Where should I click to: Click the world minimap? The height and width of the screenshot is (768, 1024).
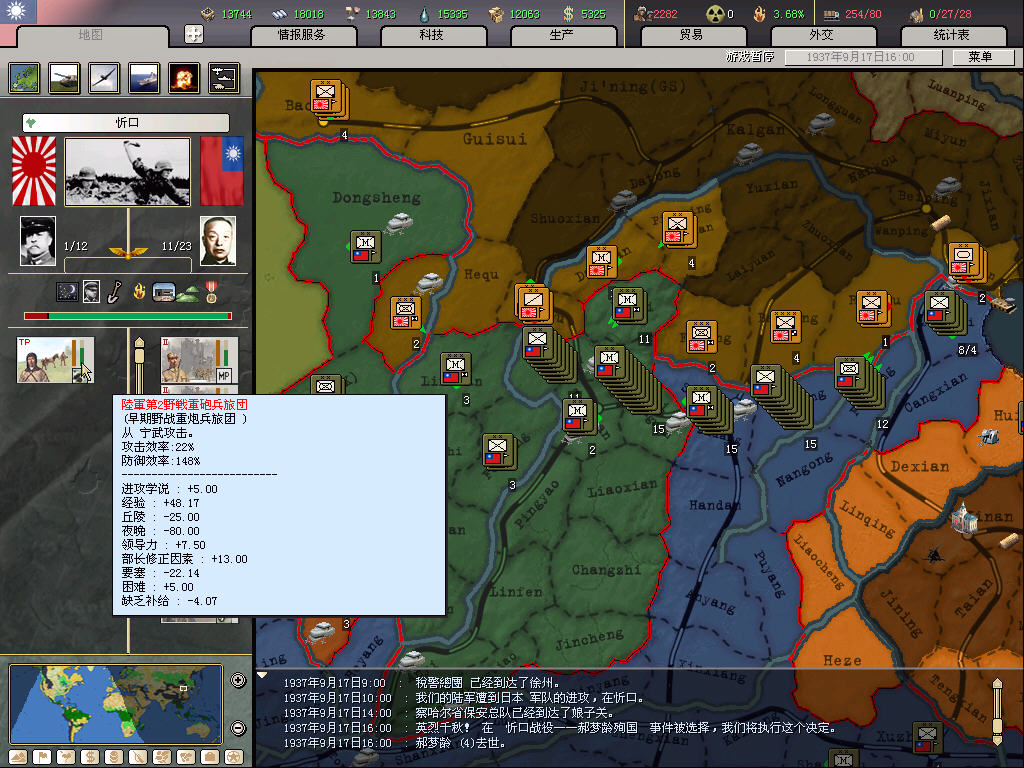click(116, 704)
